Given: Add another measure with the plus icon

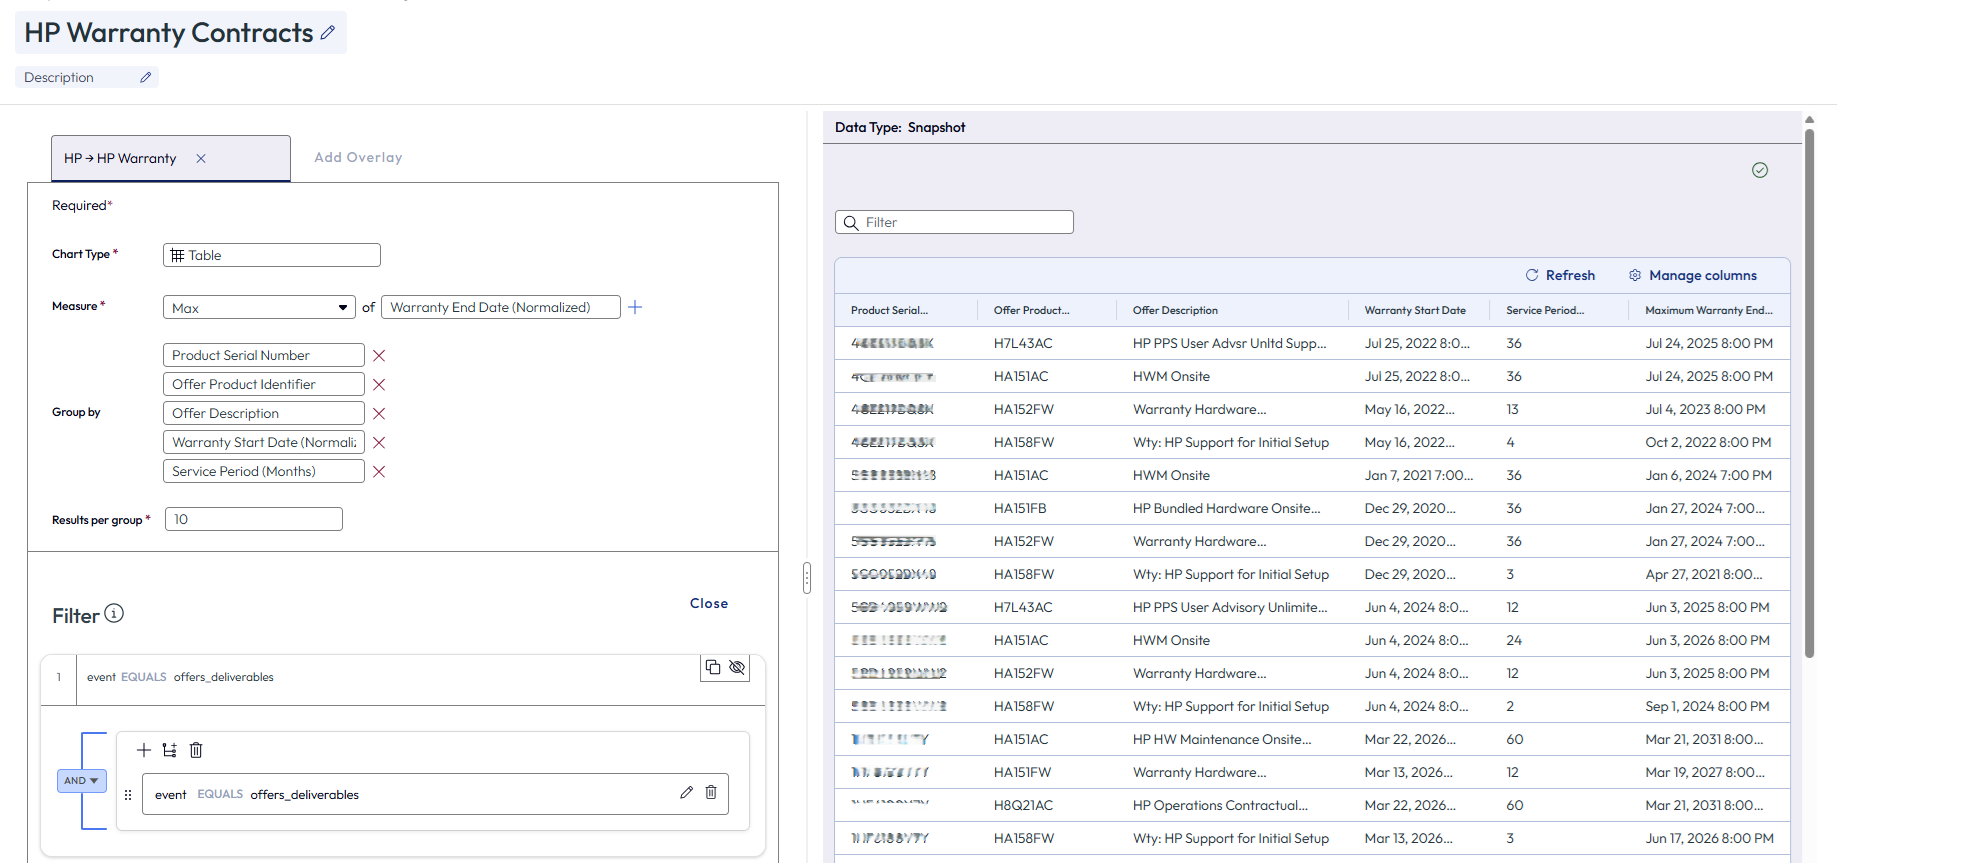Looking at the screenshot, I should click(x=635, y=307).
